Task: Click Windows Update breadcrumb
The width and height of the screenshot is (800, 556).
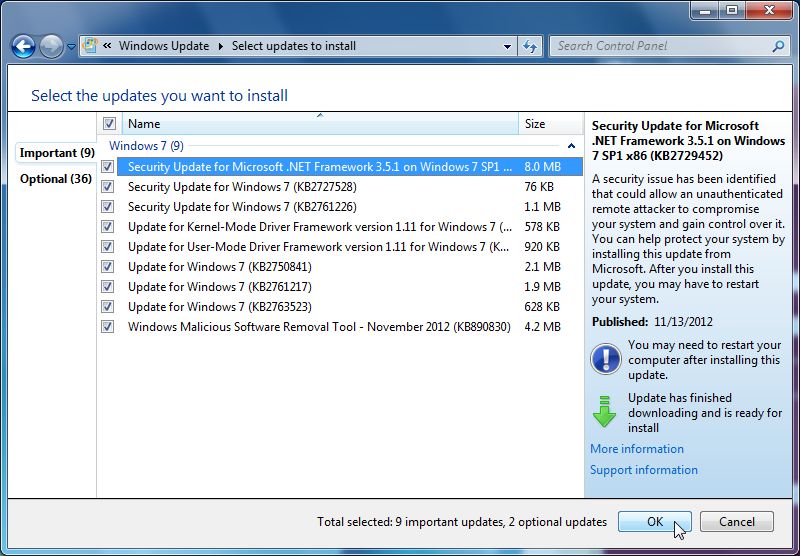Action: point(164,46)
